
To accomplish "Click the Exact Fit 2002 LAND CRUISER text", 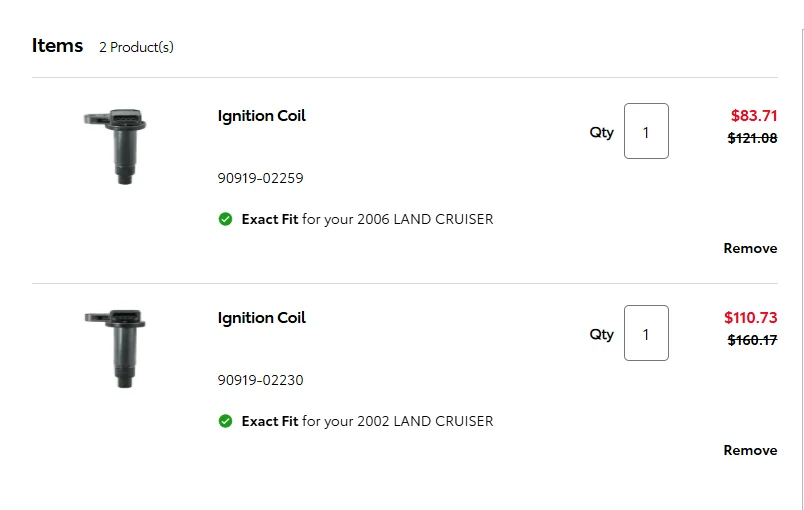I will click(x=367, y=421).
